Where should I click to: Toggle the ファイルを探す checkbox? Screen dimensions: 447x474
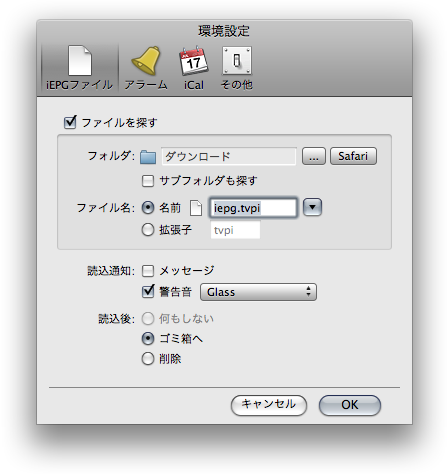(x=70, y=122)
